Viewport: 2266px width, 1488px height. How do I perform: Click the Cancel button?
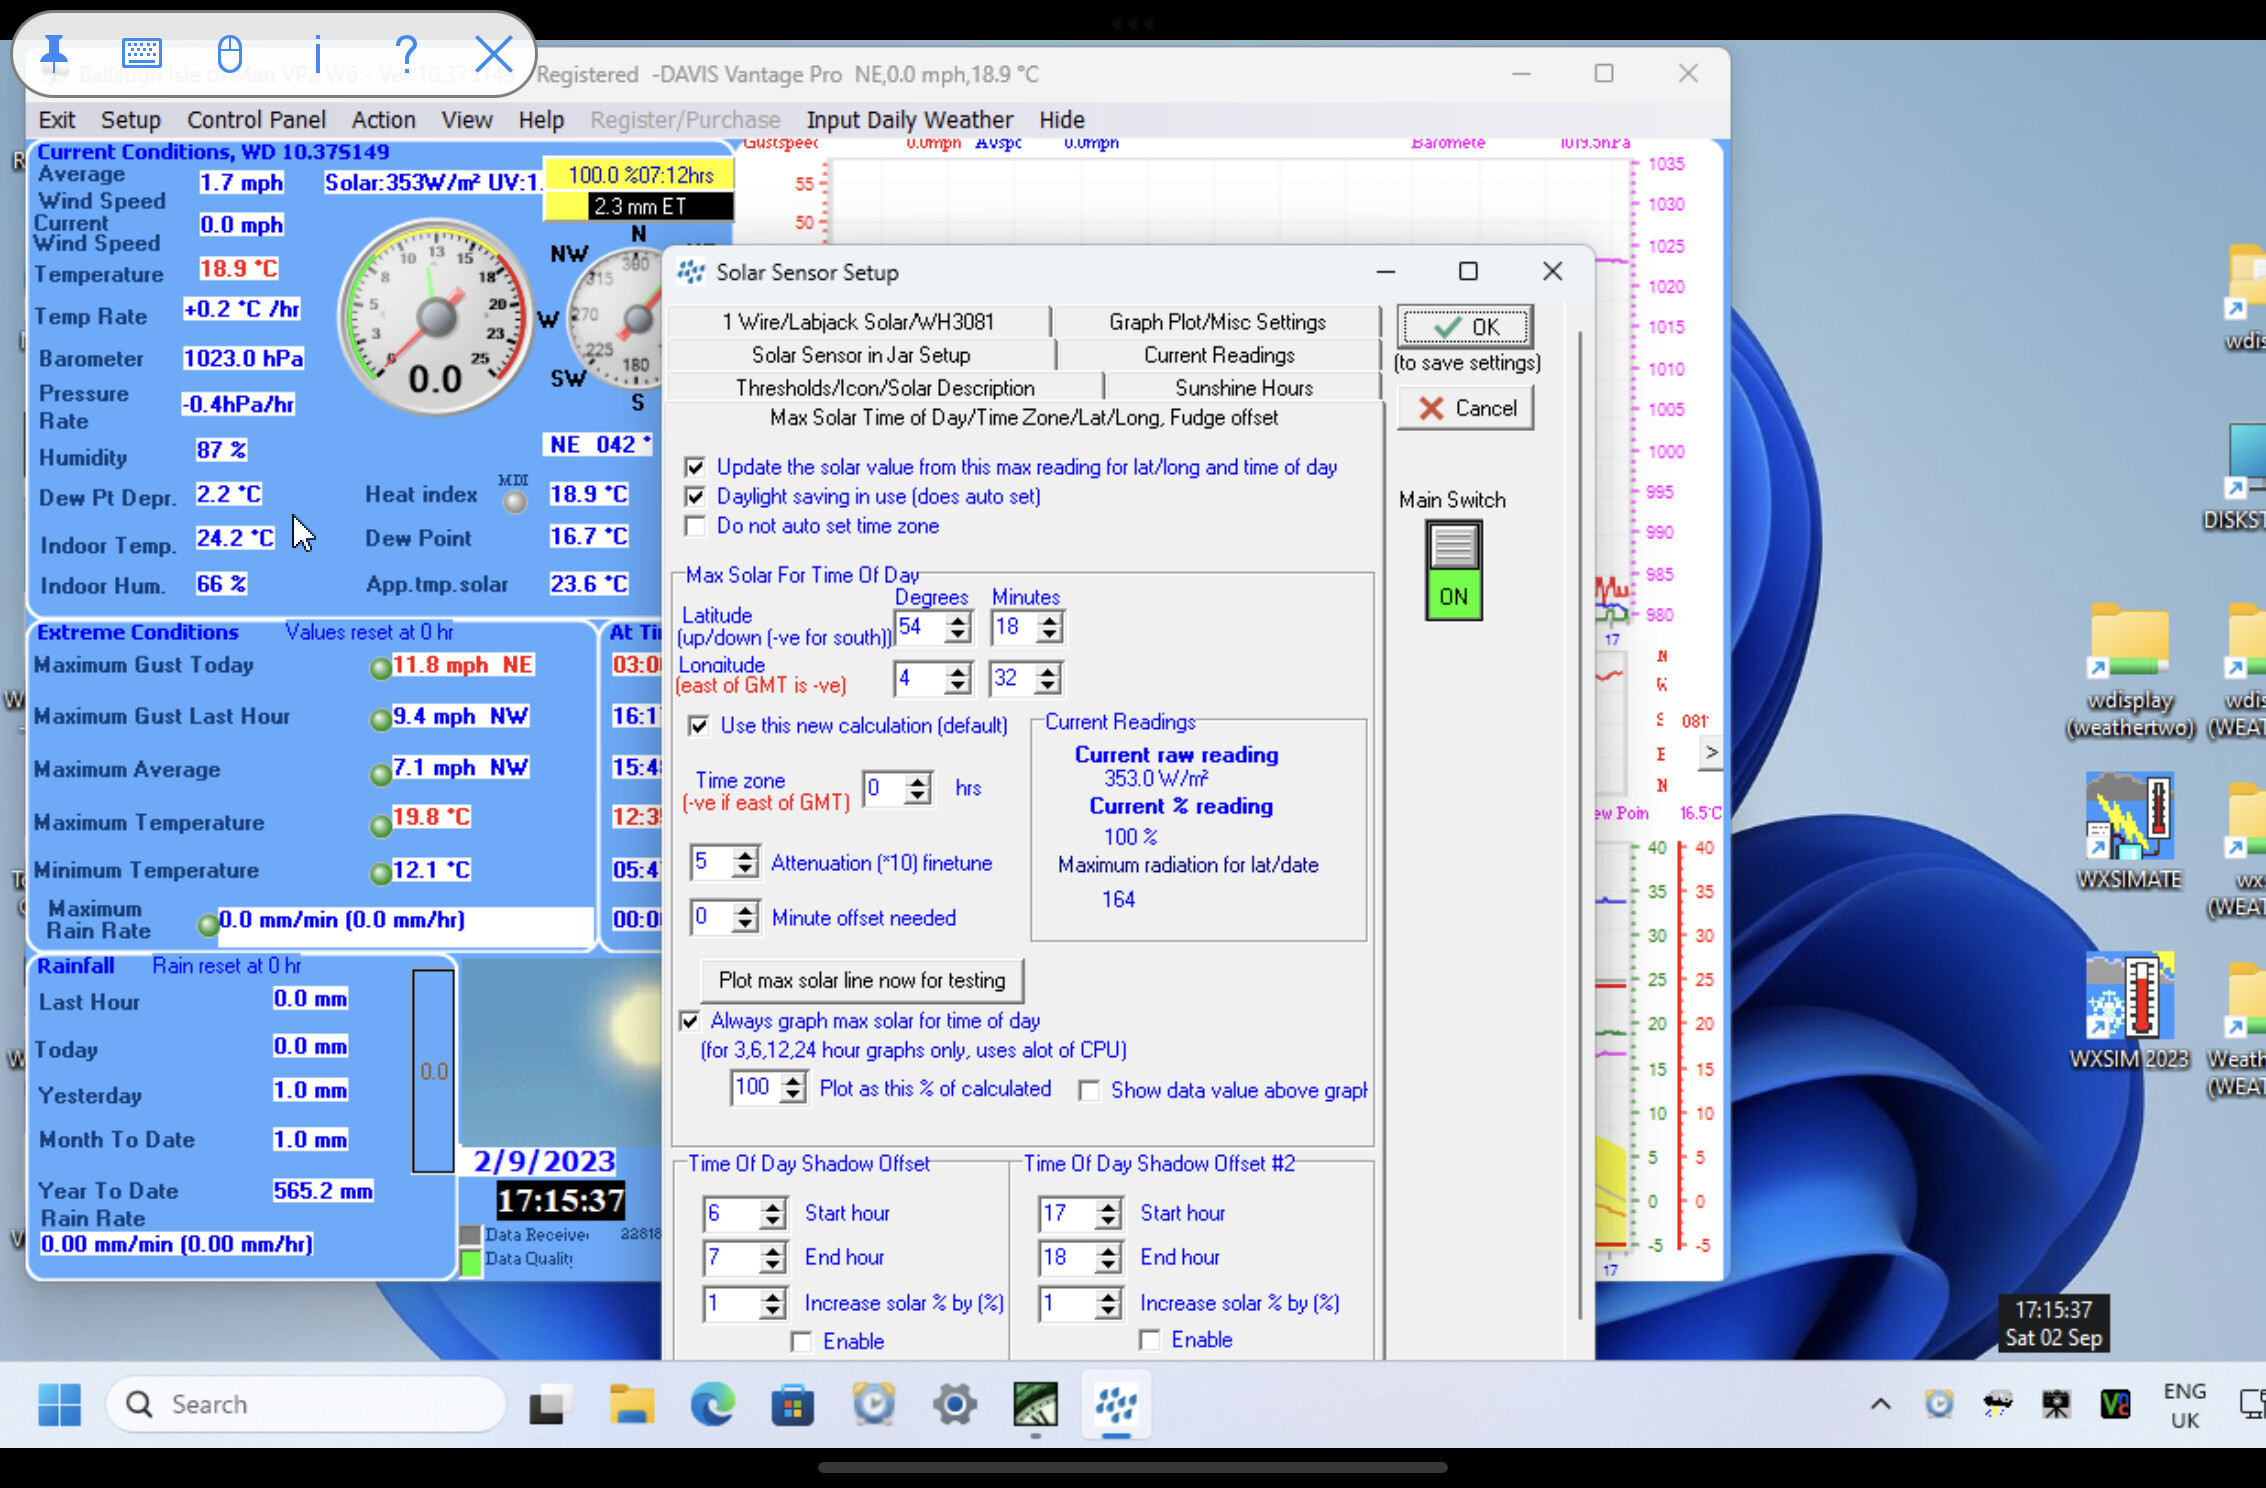(x=1465, y=408)
